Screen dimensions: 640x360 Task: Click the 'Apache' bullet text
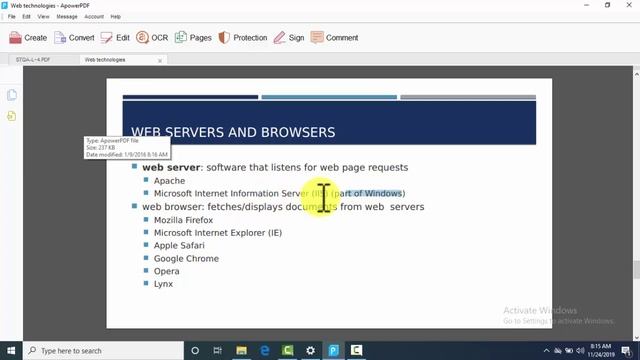click(x=169, y=181)
